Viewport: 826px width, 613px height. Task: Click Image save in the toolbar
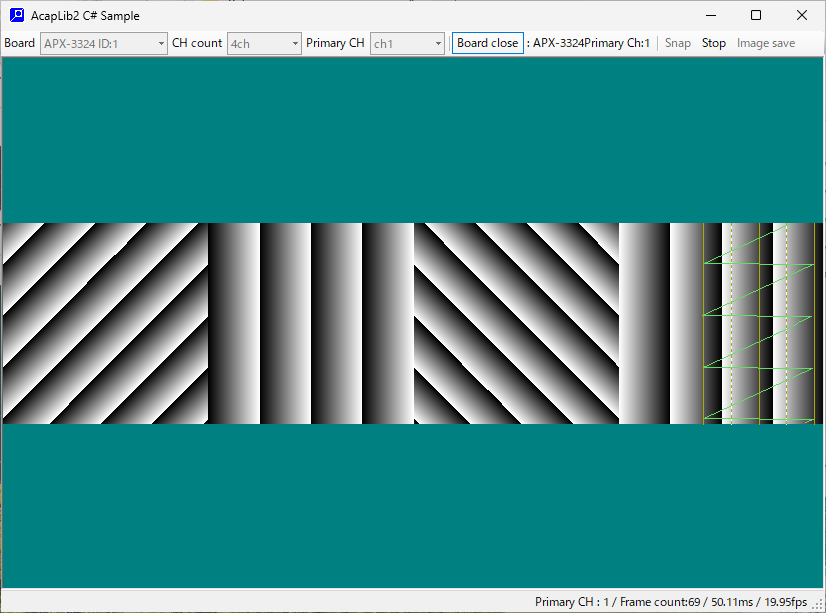pos(766,43)
